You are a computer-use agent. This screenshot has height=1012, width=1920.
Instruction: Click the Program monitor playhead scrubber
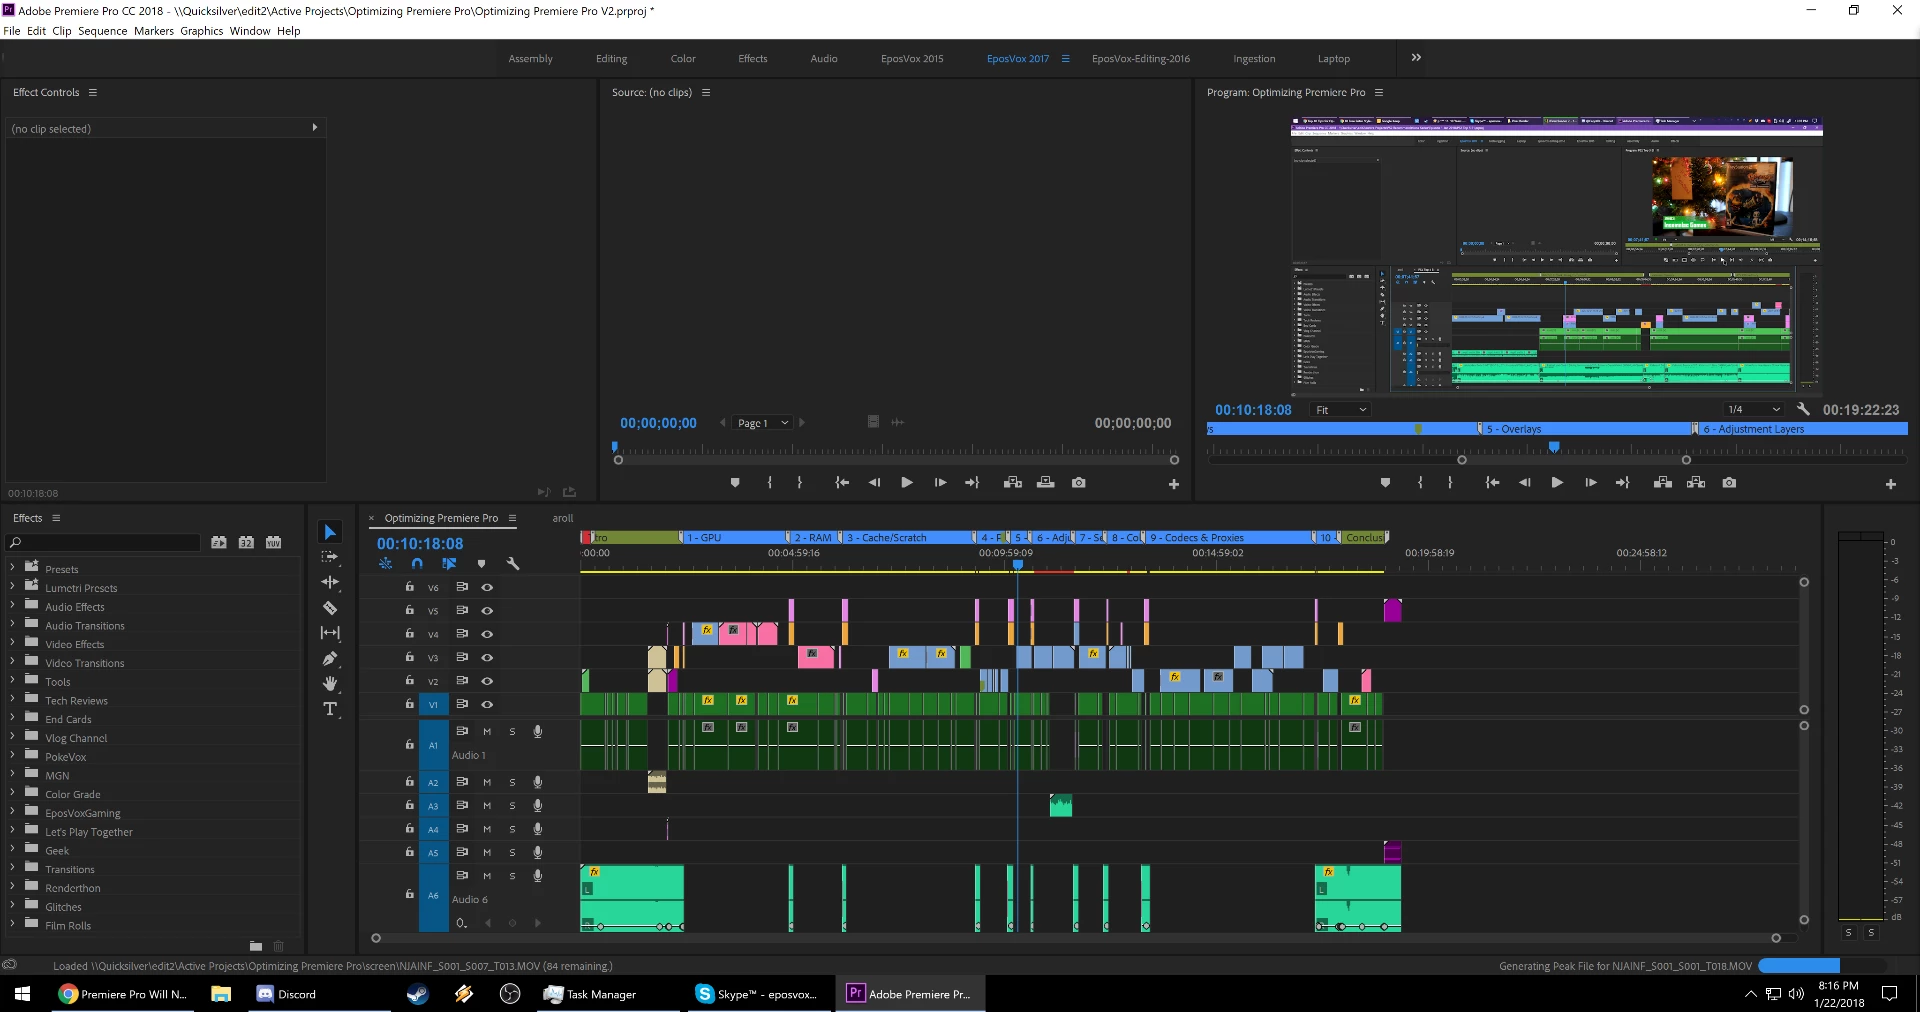tap(1554, 447)
